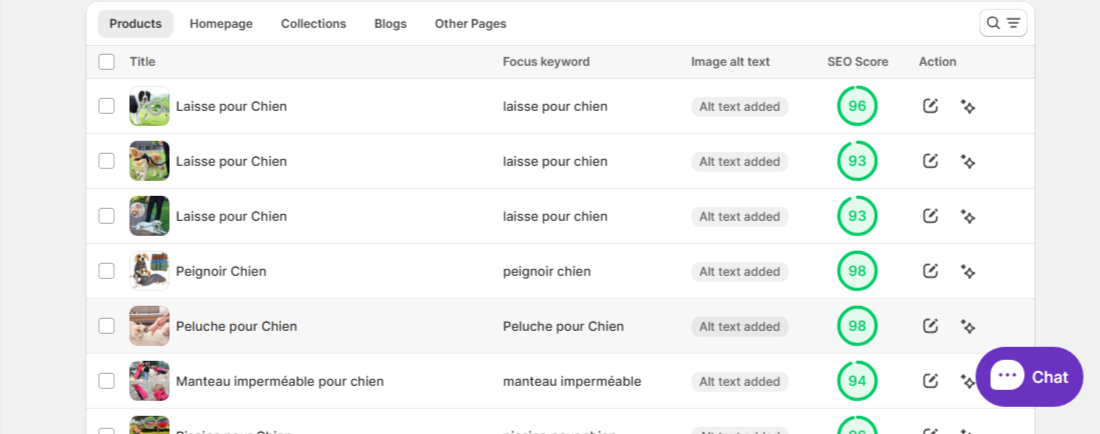This screenshot has height=434, width=1100.
Task: Select the Other Pages tab
Action: [470, 24]
